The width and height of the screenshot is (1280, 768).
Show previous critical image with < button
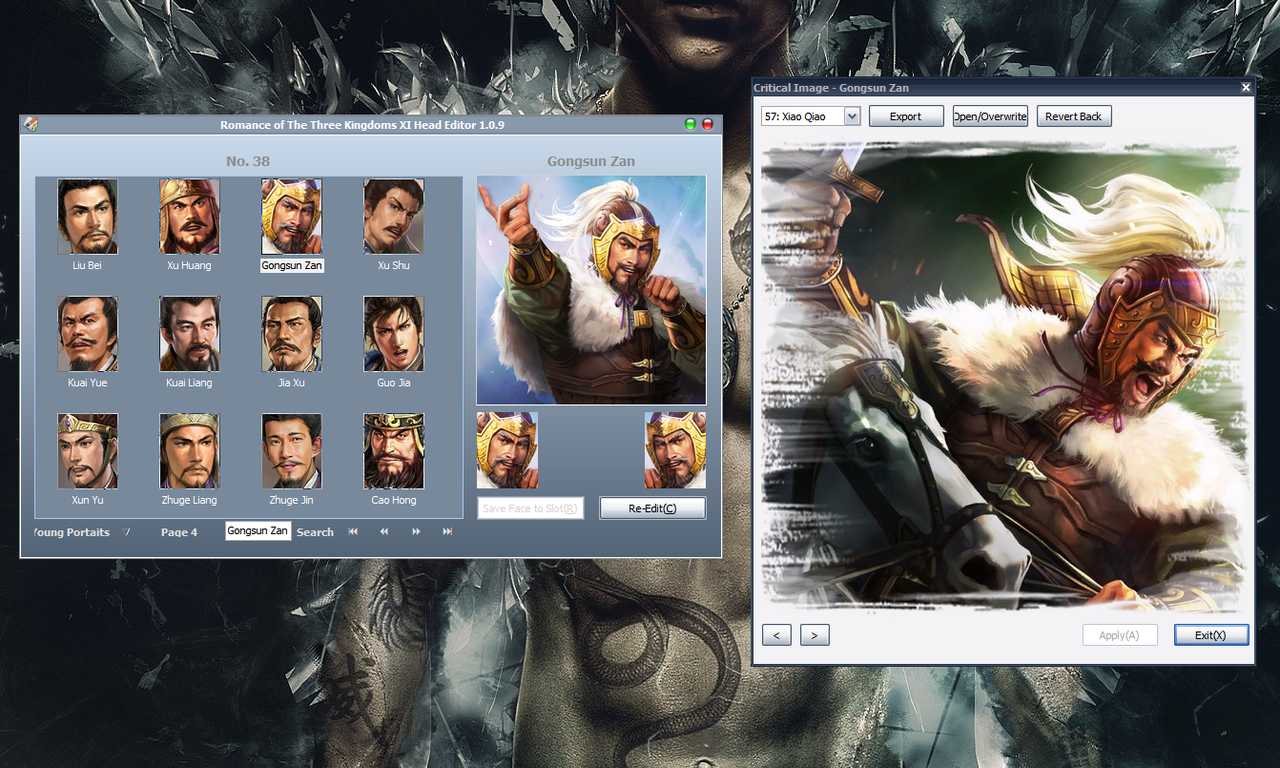(777, 635)
